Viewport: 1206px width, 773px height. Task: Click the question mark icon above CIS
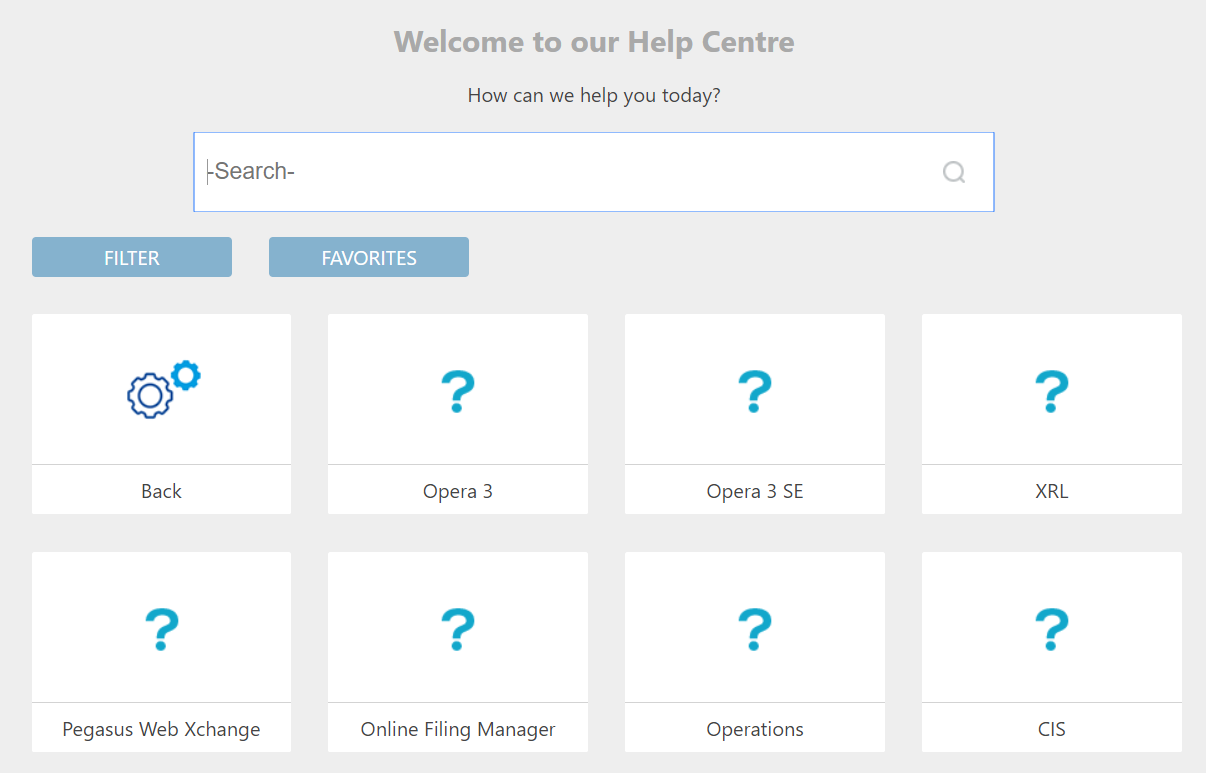[x=1051, y=630]
